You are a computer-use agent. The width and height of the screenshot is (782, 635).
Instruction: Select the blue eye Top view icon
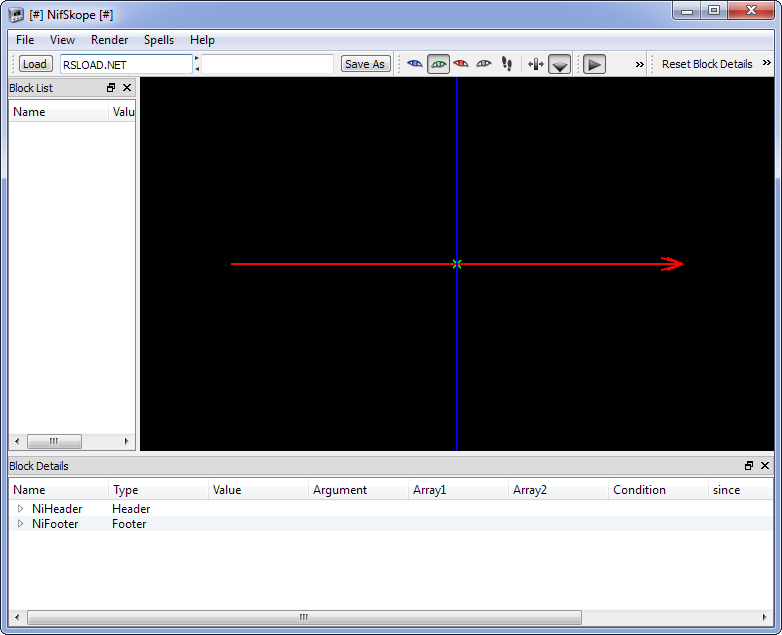tap(414, 64)
